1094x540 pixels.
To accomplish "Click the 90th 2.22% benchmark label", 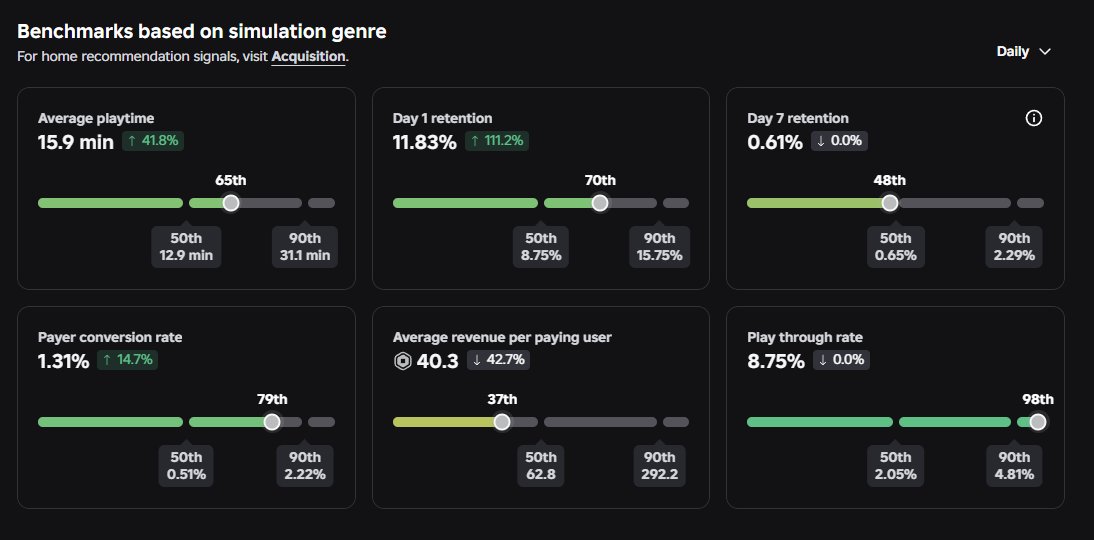I will 305,466.
